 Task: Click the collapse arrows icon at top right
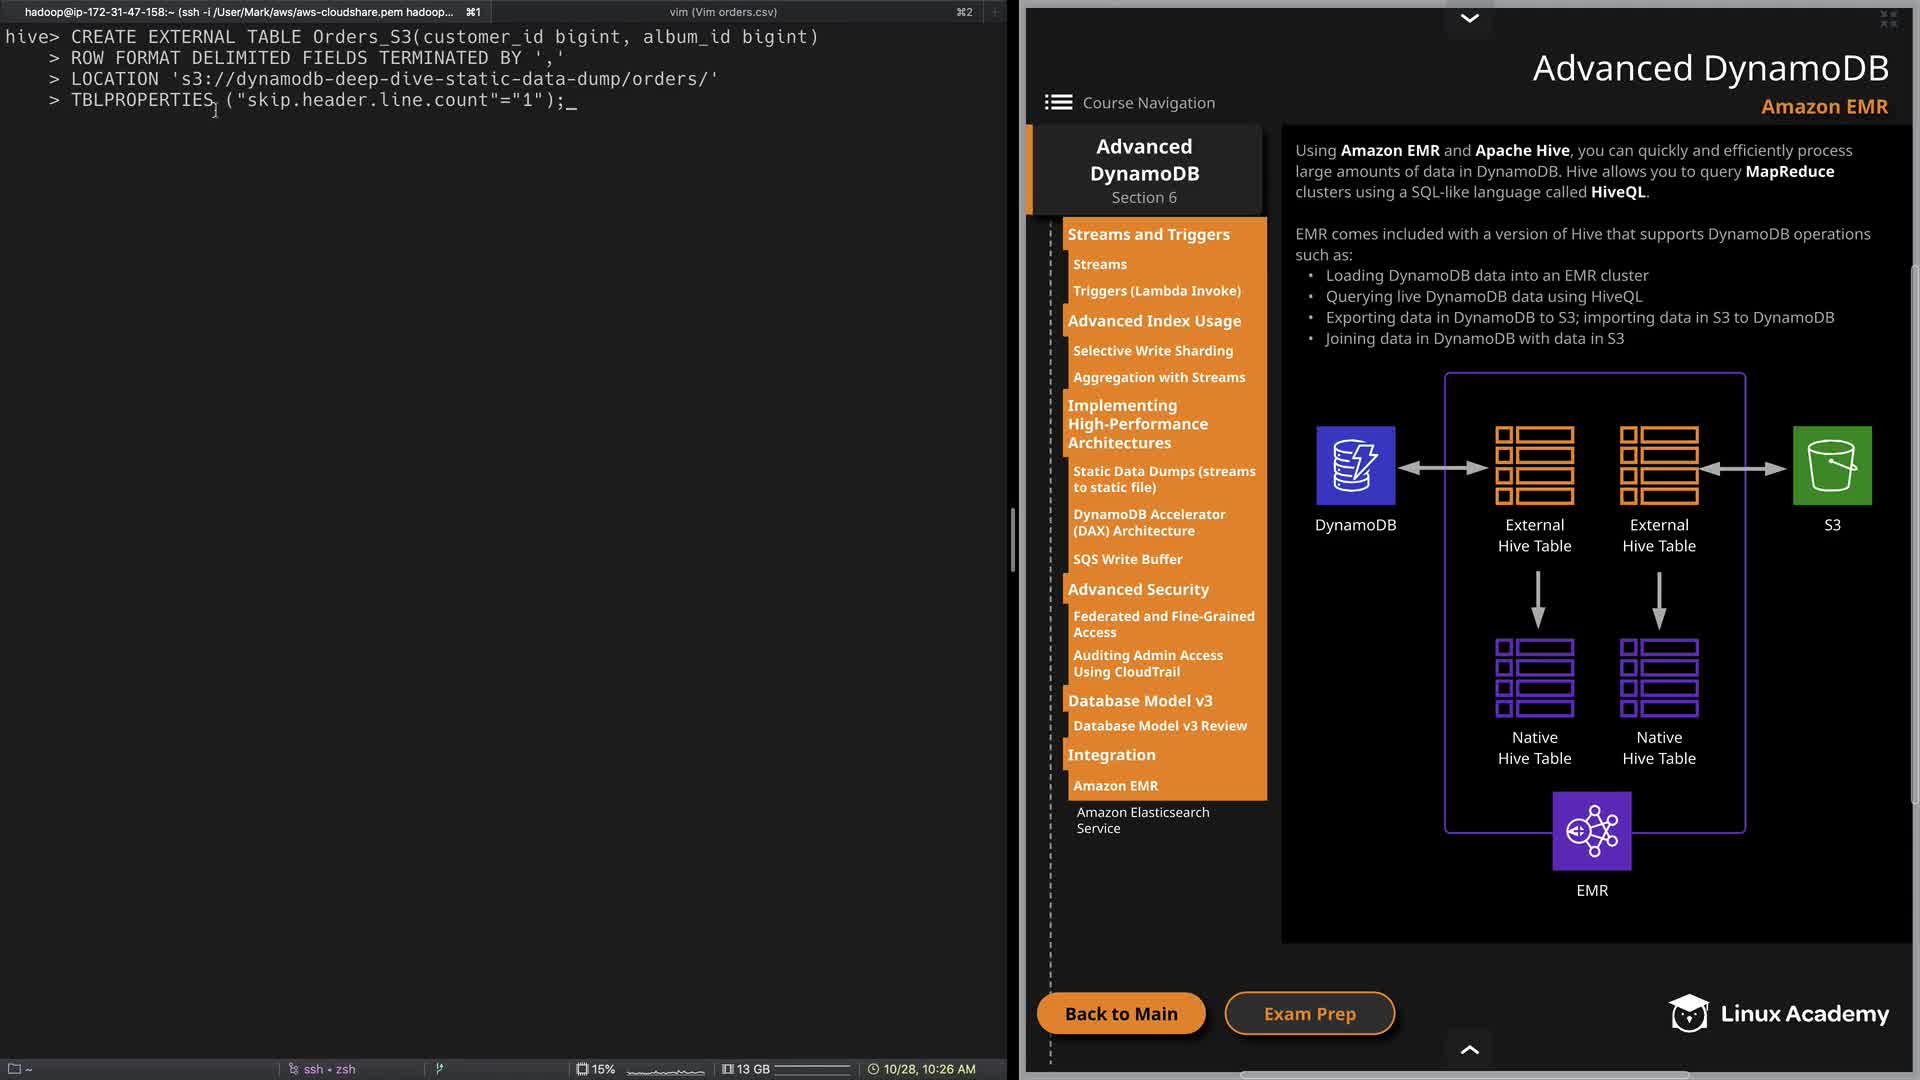[x=1888, y=19]
